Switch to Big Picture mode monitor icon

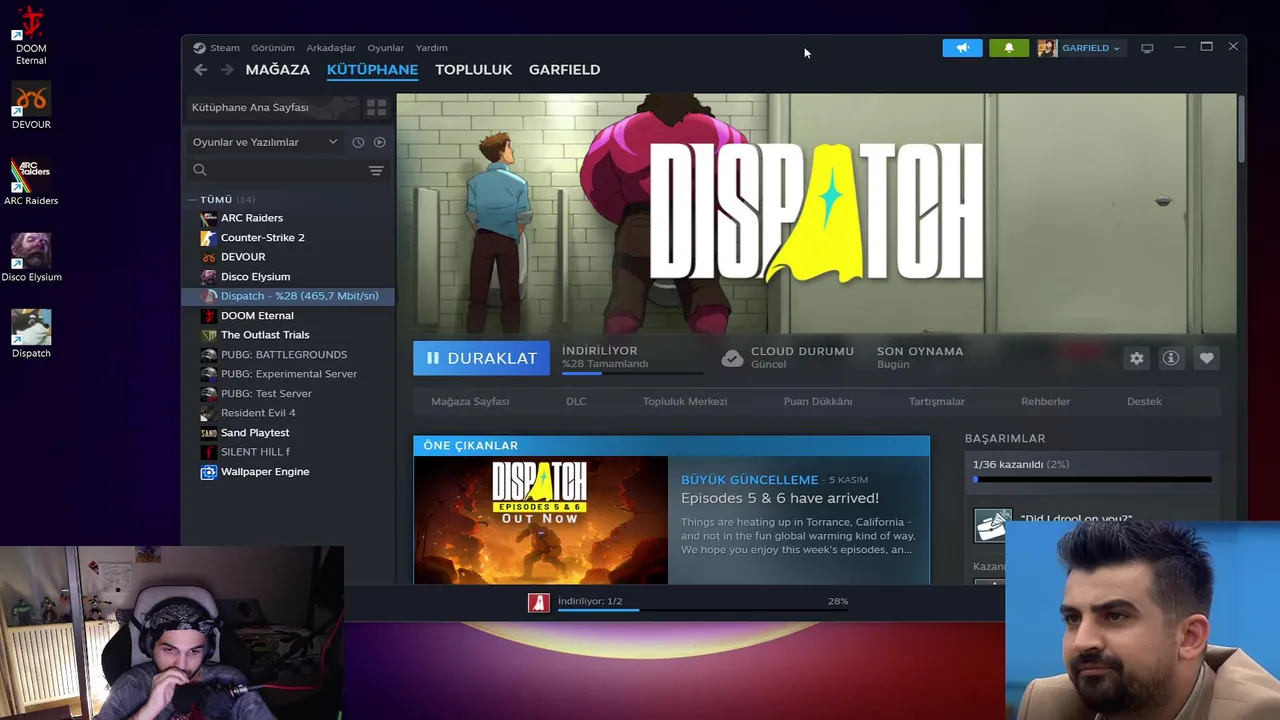coord(1147,48)
